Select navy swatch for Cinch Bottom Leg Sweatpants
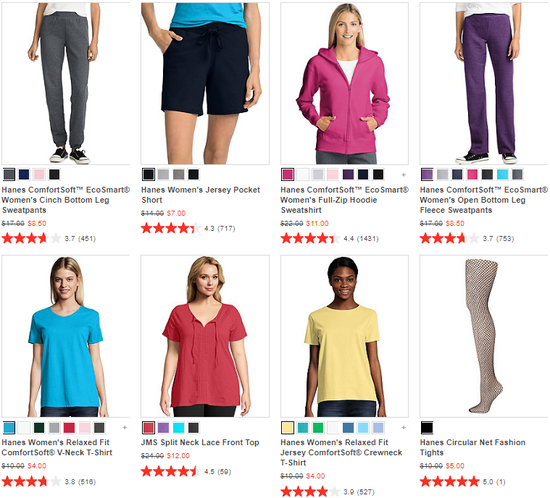550x498 pixels. 24,174
